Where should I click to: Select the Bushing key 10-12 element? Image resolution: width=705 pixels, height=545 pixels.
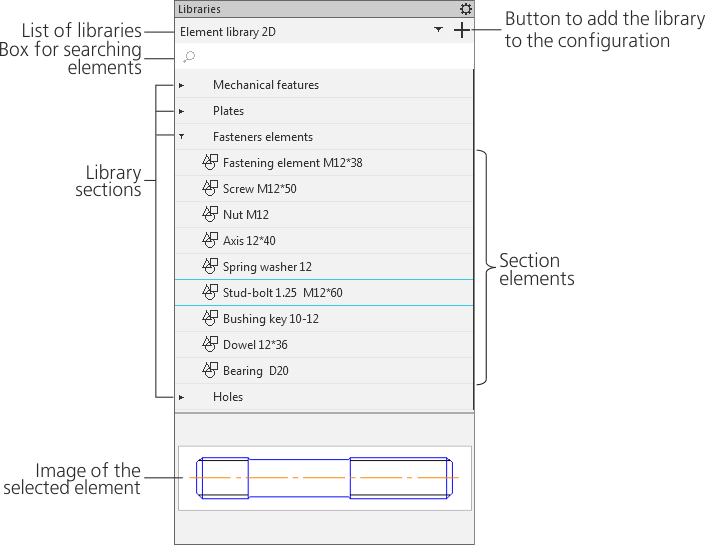coord(270,319)
